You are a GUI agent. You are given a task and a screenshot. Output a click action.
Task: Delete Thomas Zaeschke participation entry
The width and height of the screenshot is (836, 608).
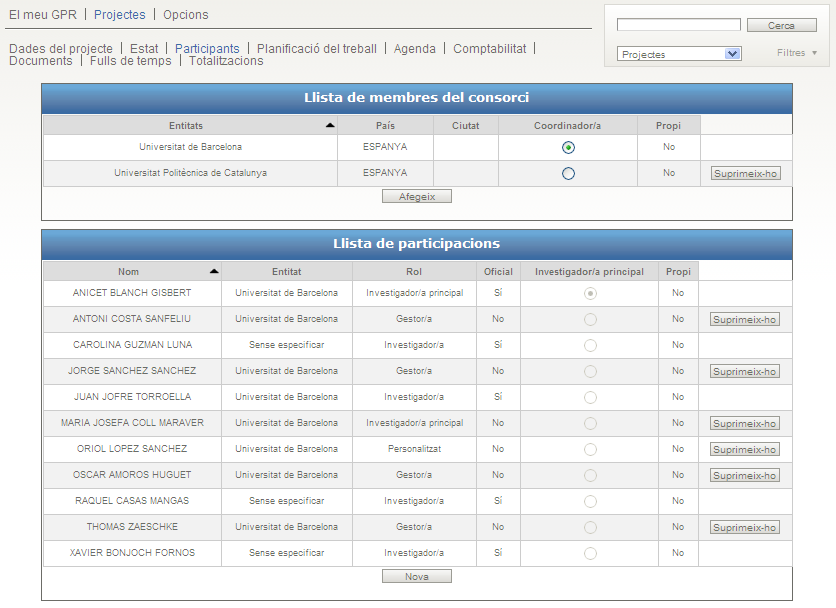pos(745,527)
